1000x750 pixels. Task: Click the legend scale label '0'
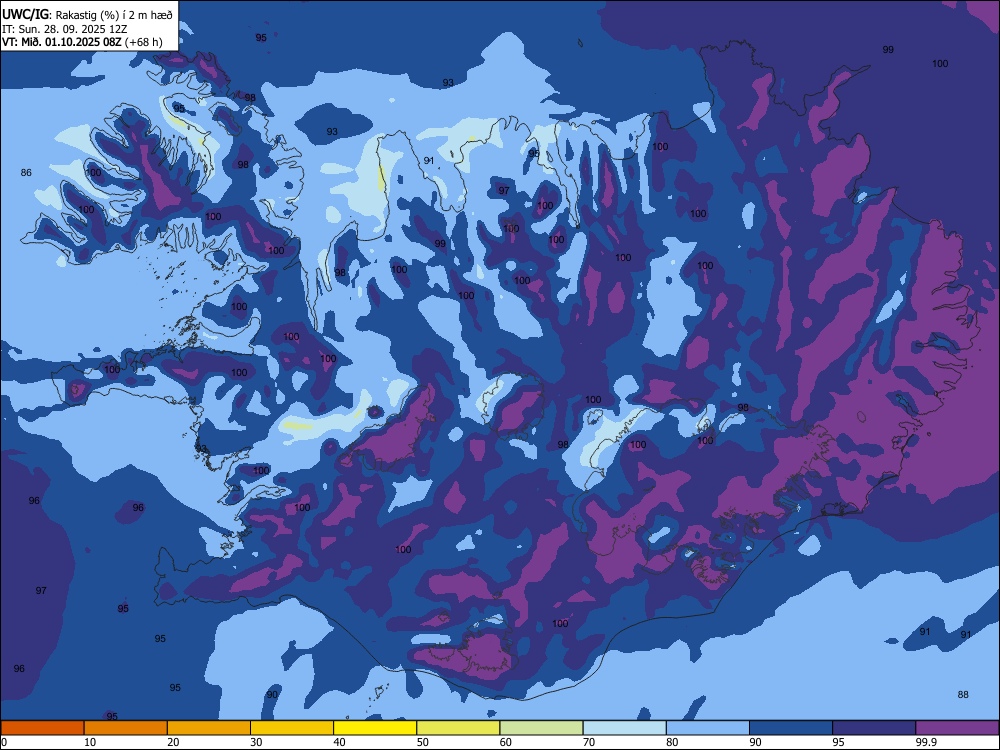[3, 742]
